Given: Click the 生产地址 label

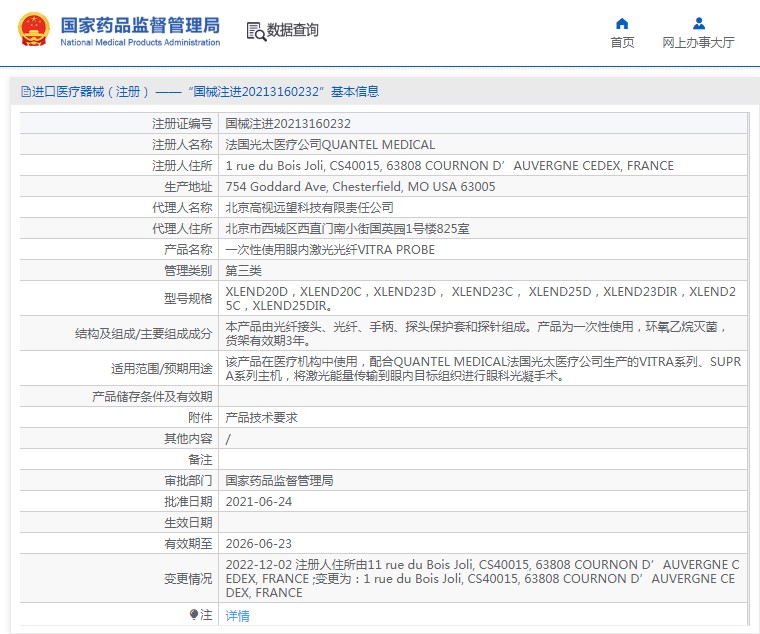Looking at the screenshot, I should click(x=188, y=187).
